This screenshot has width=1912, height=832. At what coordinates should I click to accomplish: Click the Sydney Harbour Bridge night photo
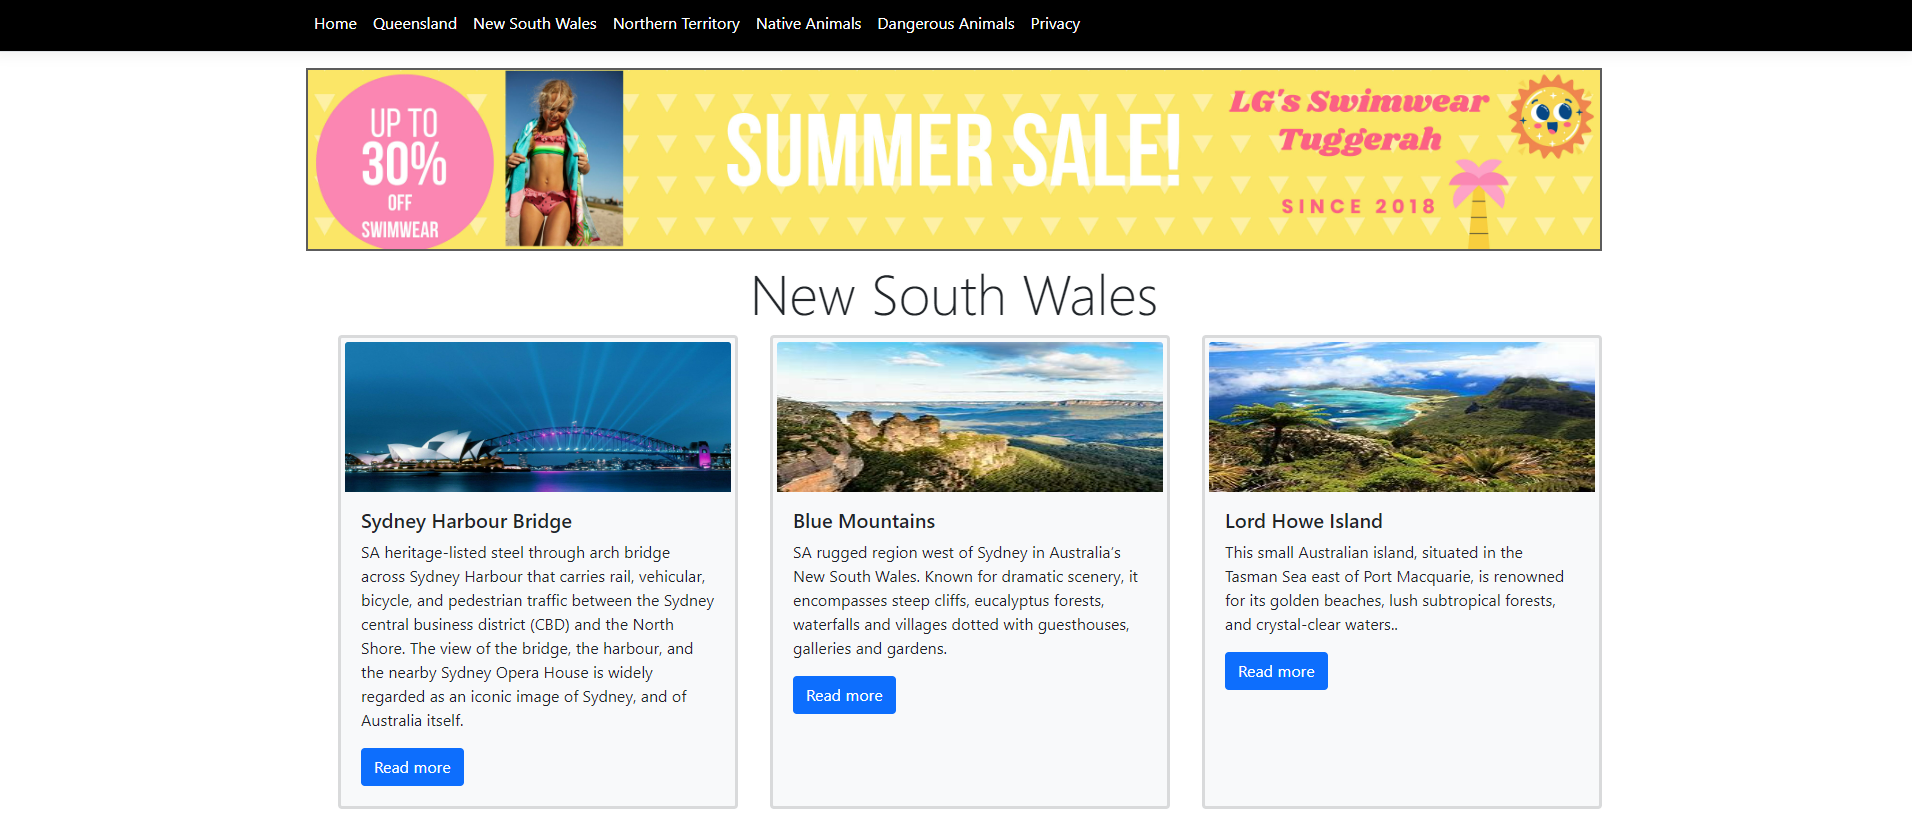click(538, 417)
